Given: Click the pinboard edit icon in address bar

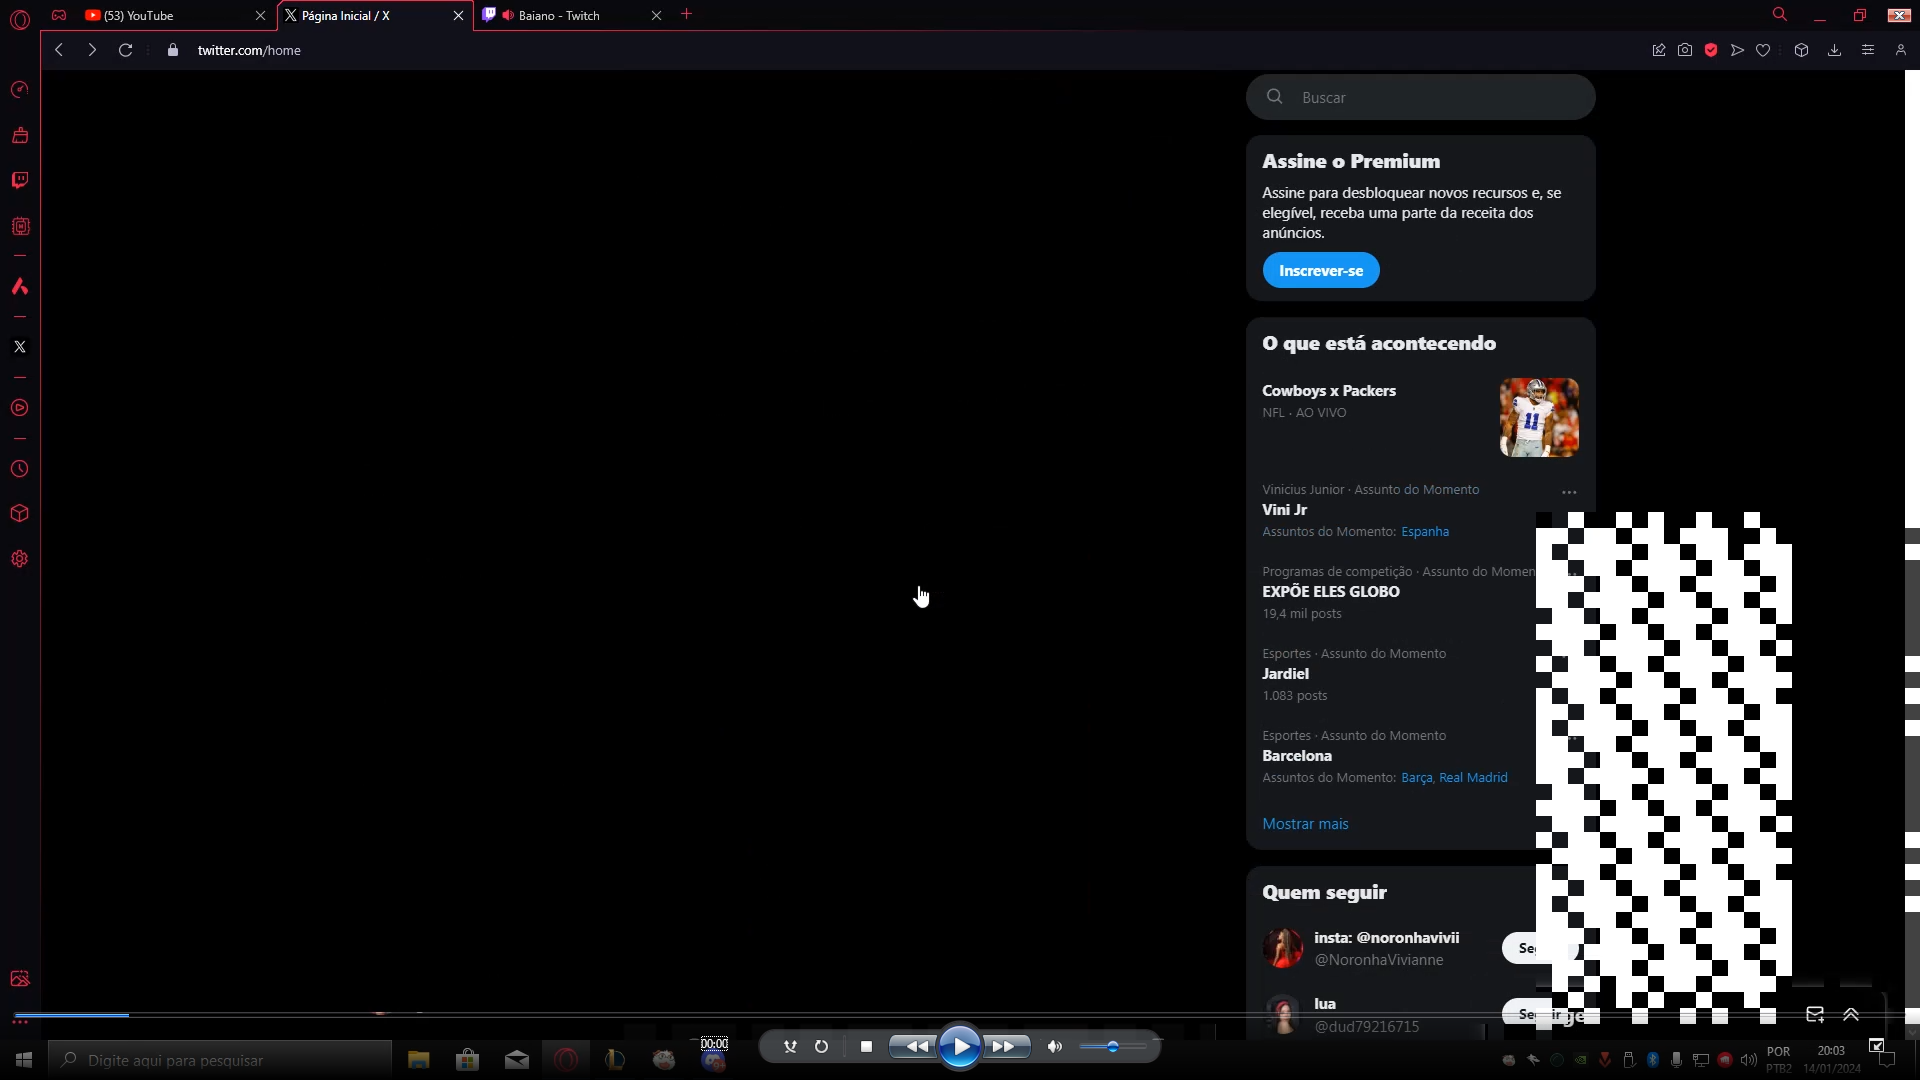Looking at the screenshot, I should point(1659,50).
